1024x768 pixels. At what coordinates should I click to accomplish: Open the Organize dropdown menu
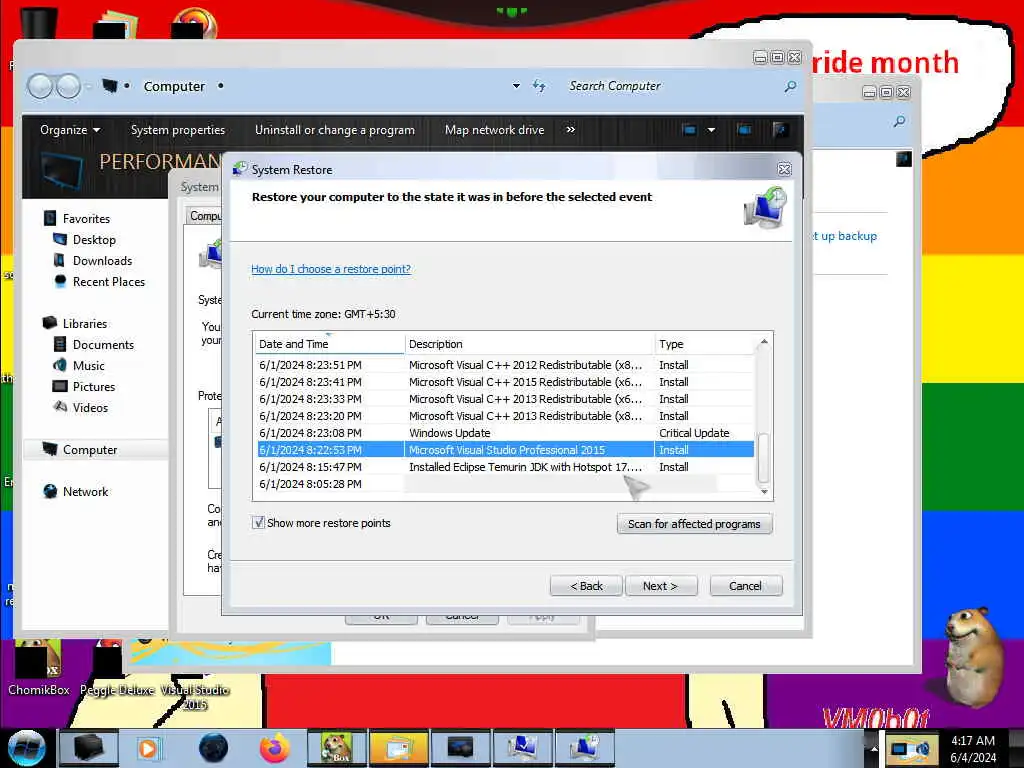pos(70,130)
